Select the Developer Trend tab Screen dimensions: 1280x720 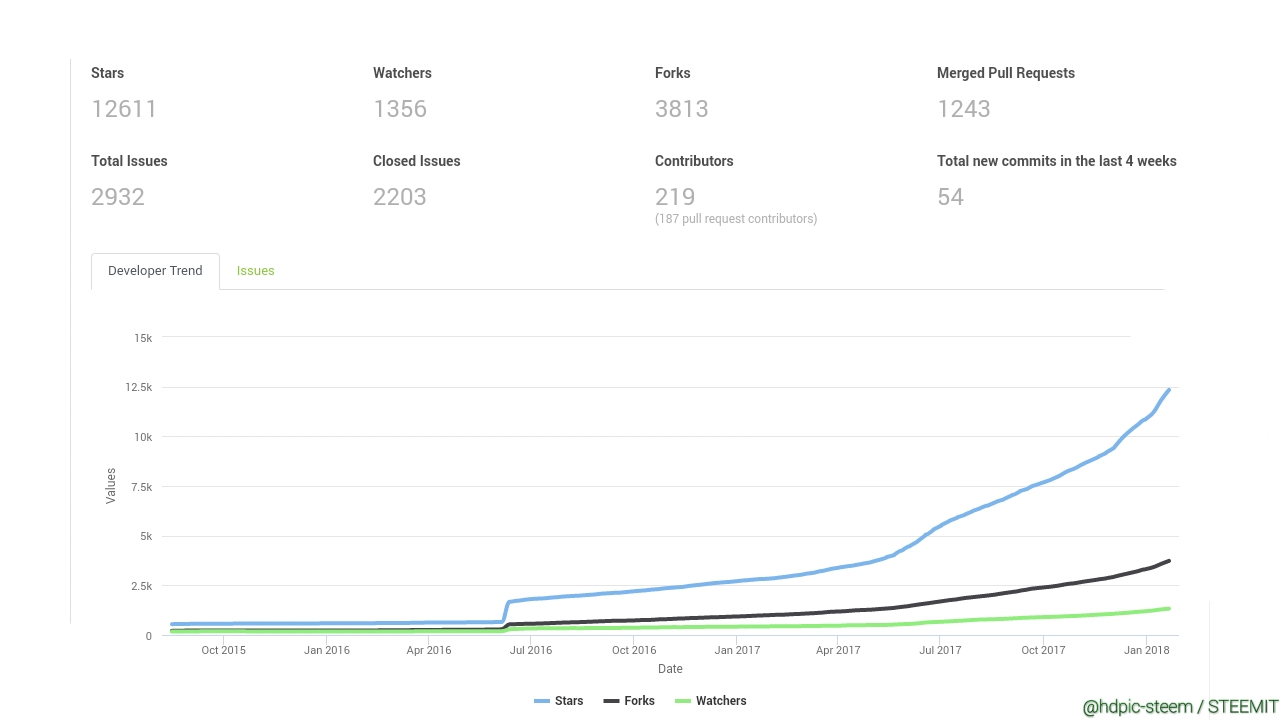coord(155,271)
